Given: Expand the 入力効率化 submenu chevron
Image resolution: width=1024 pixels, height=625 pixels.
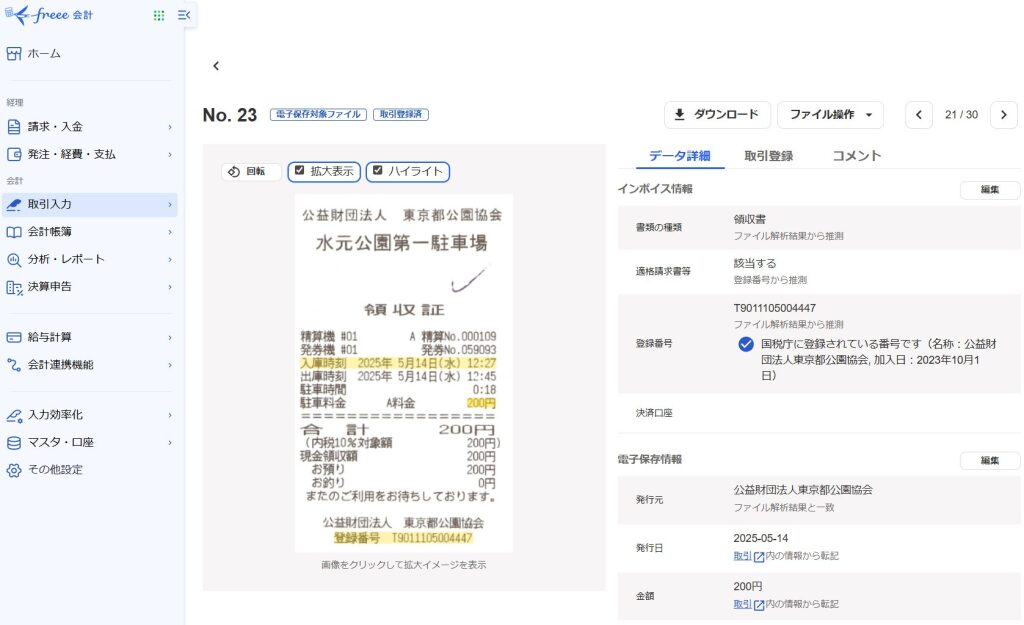Looking at the screenshot, I should click(170, 415).
